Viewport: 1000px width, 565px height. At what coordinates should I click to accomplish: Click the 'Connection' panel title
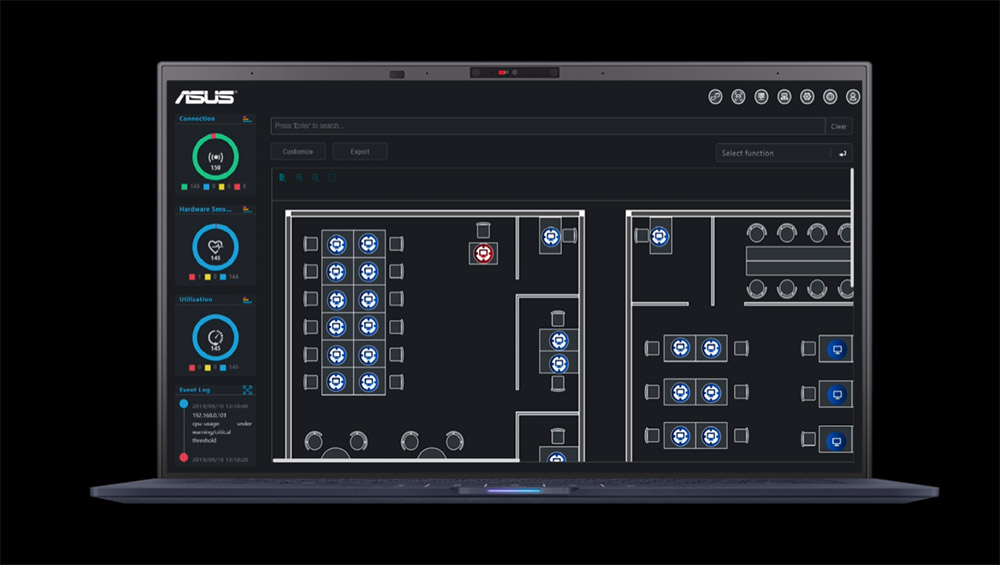coord(197,119)
